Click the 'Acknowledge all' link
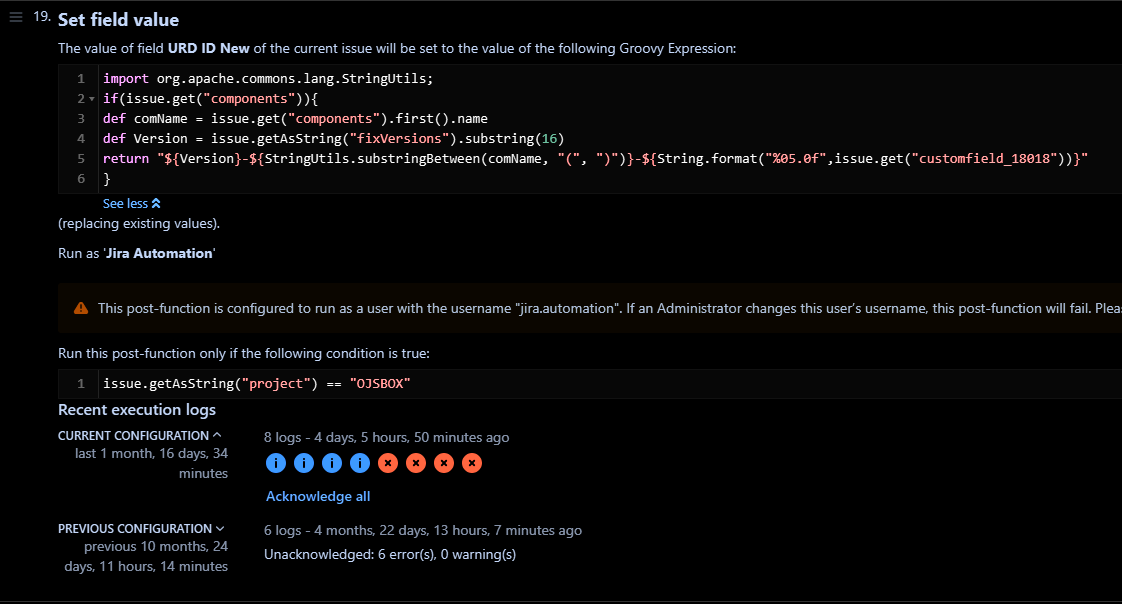Image resolution: width=1122 pixels, height=604 pixels. coord(318,496)
